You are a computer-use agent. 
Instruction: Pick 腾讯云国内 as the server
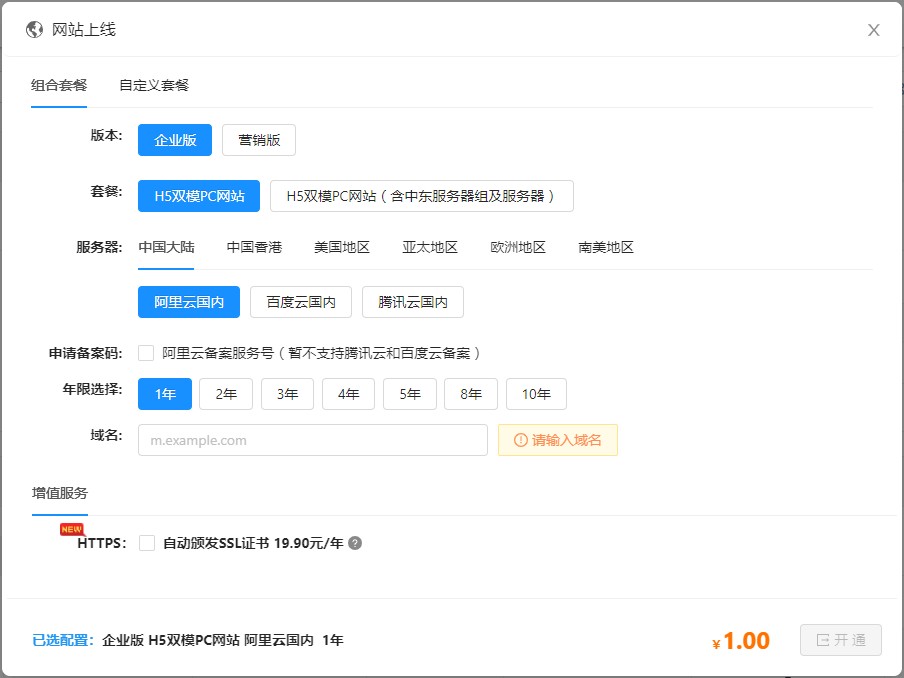412,302
